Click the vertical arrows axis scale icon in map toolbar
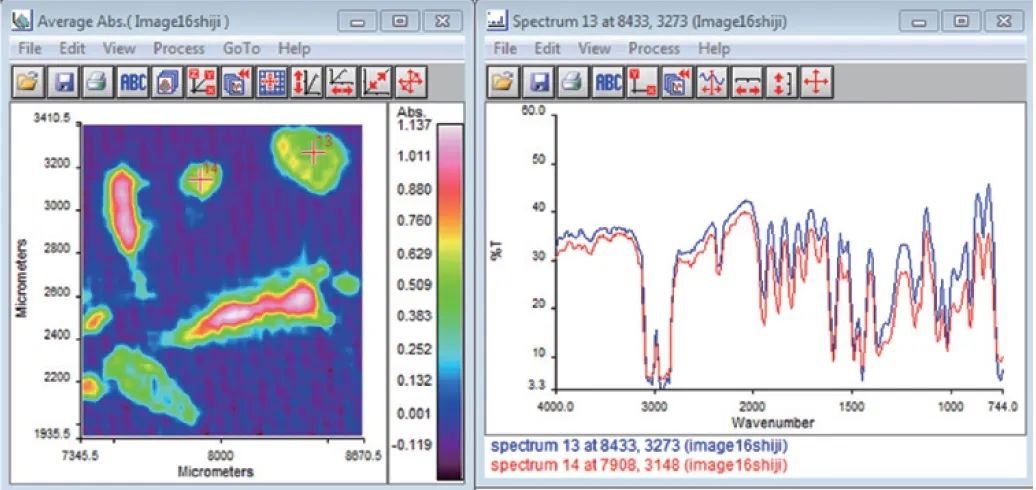 tap(305, 82)
